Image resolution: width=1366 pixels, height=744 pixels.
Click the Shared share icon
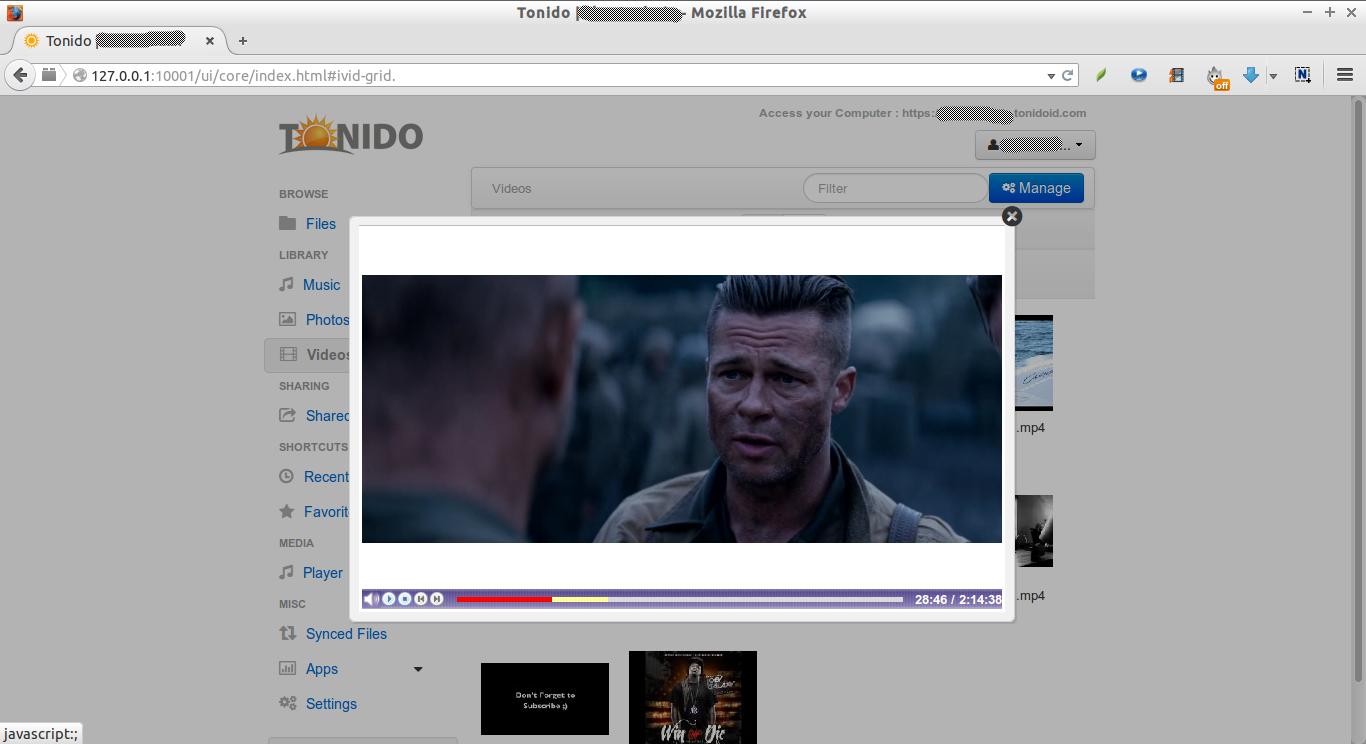(x=287, y=415)
